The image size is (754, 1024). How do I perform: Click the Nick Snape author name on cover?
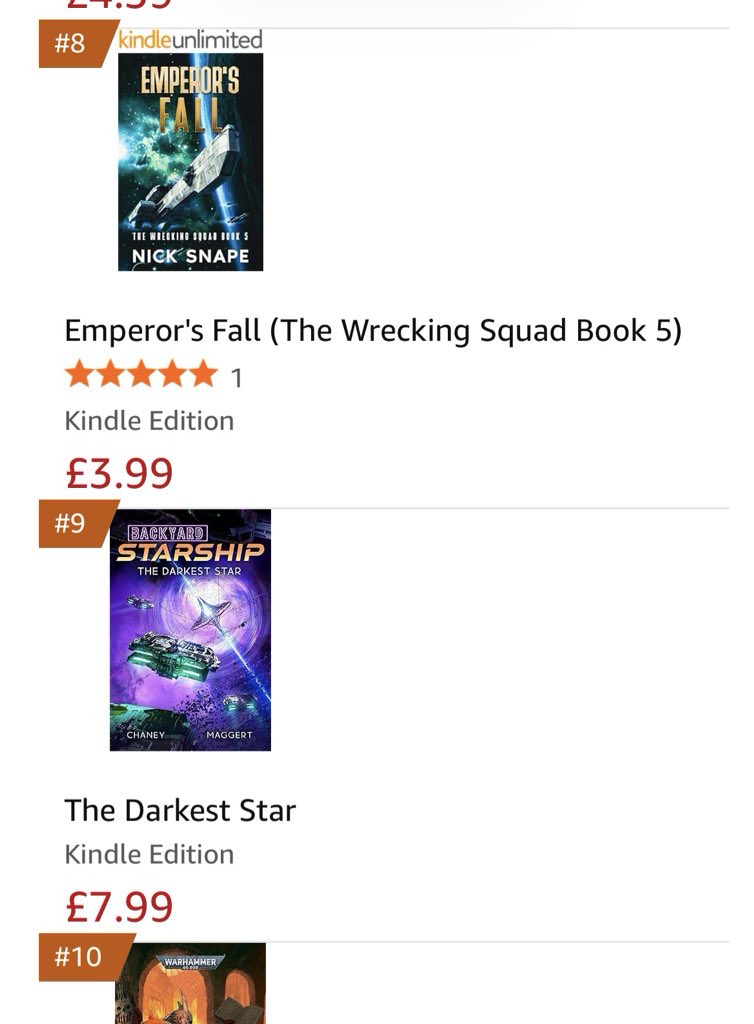tap(190, 255)
